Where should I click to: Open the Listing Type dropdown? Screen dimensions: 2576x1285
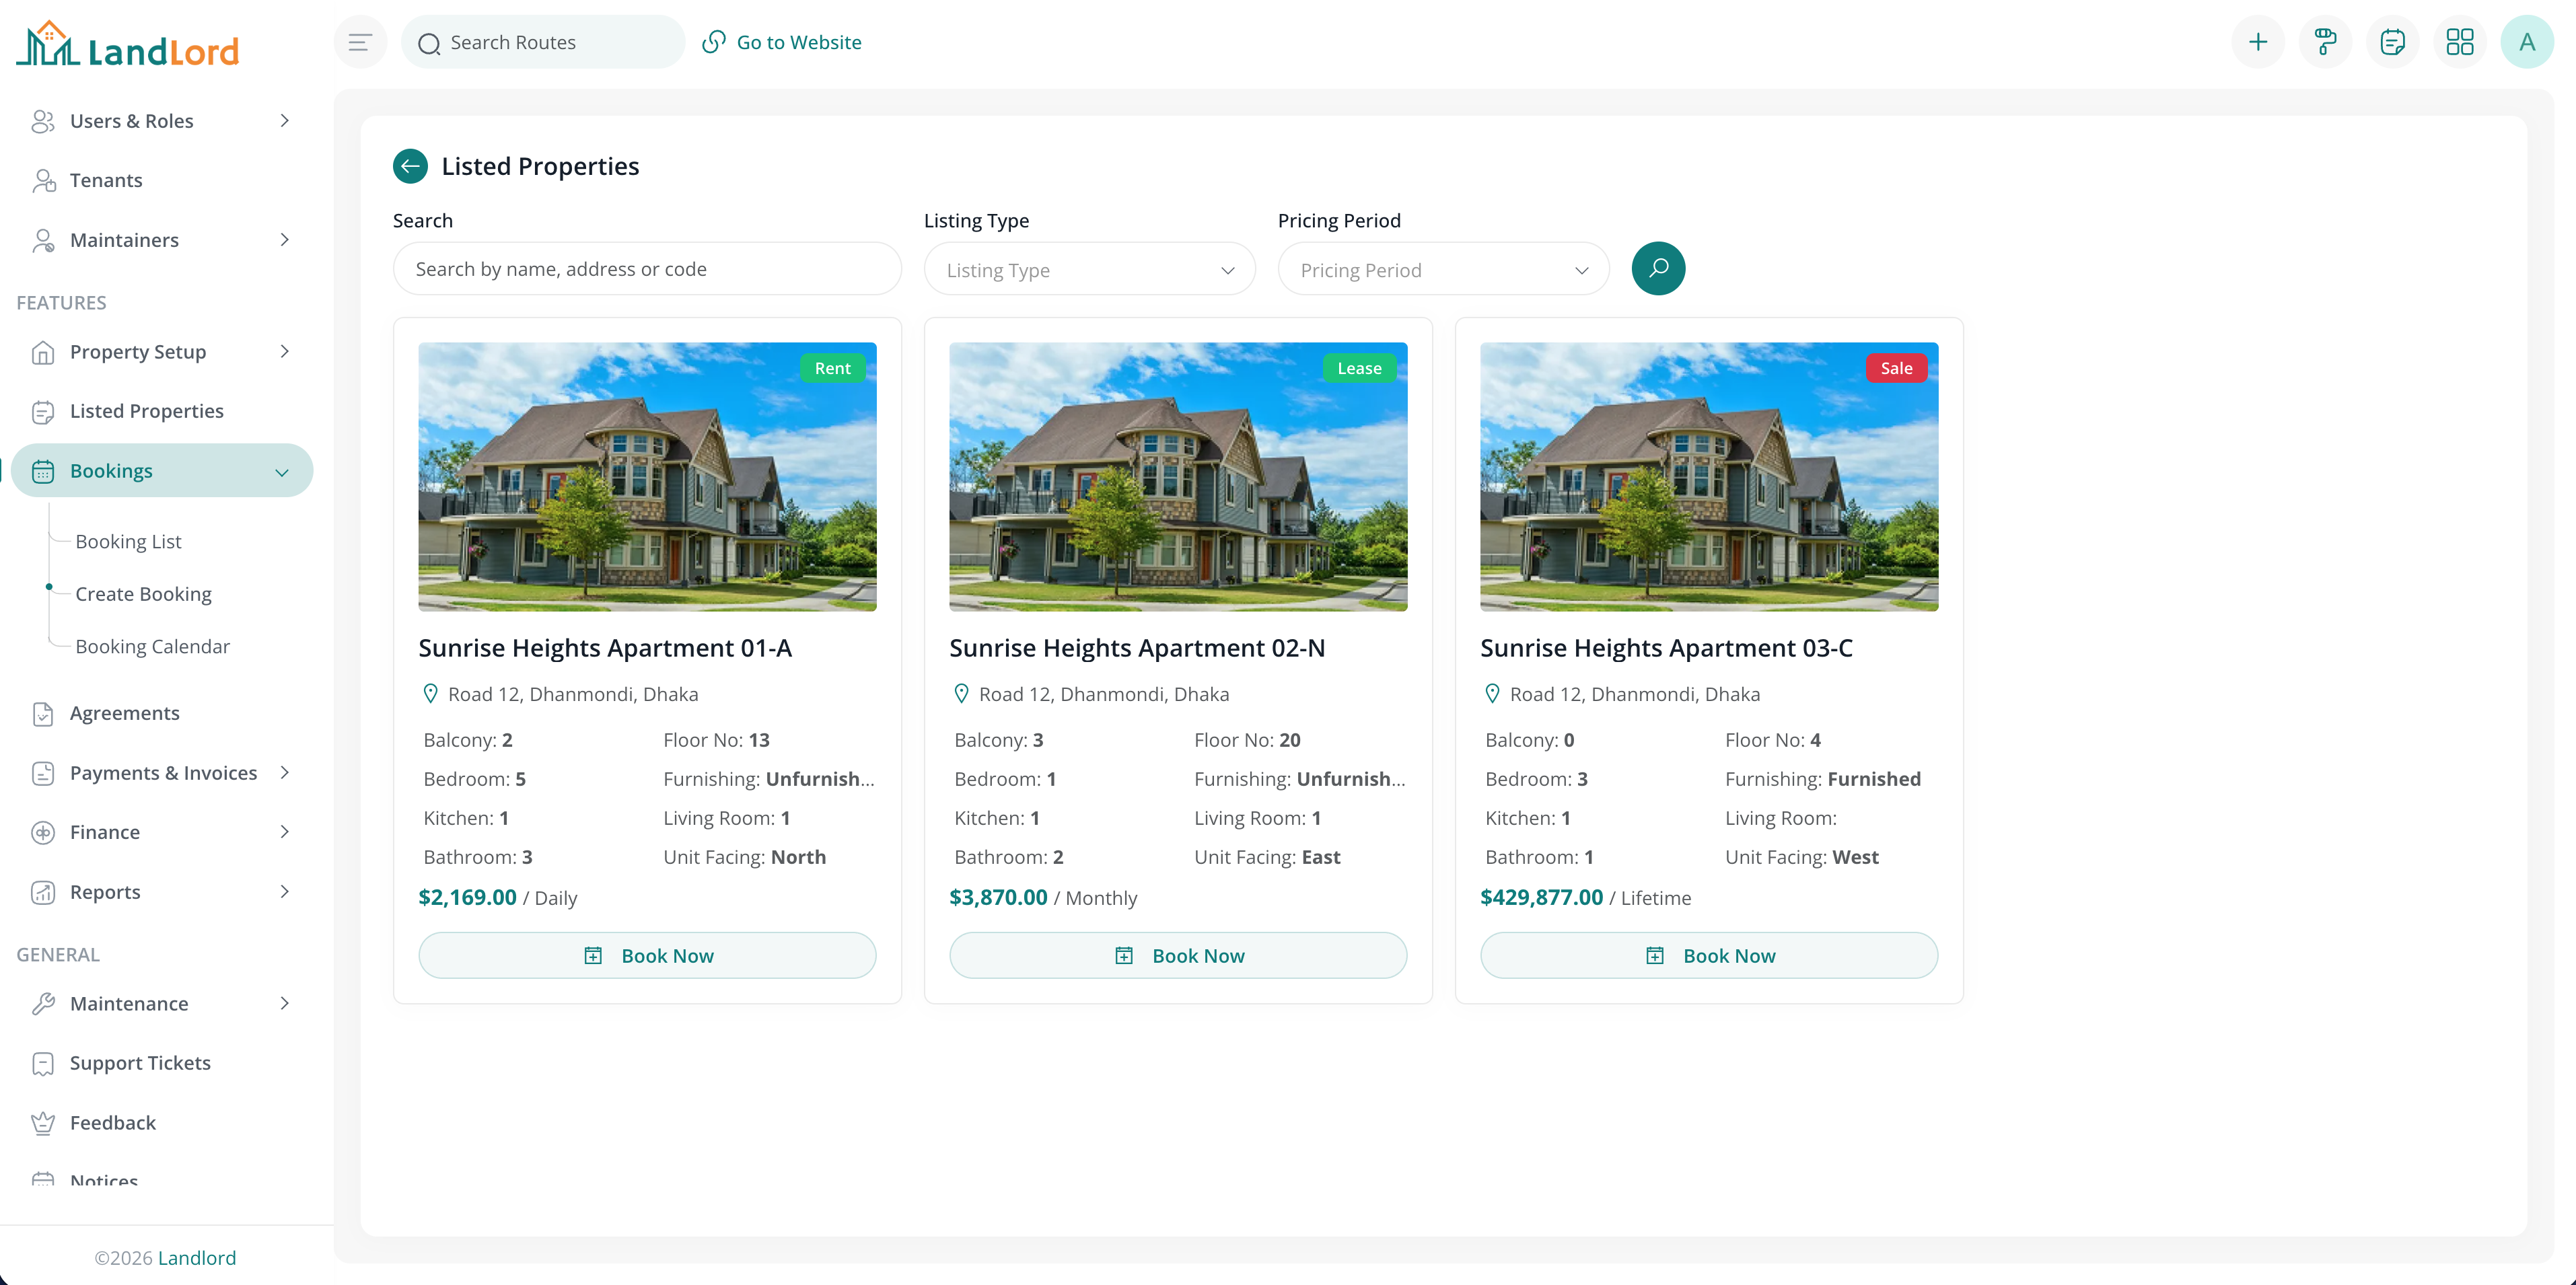point(1089,269)
